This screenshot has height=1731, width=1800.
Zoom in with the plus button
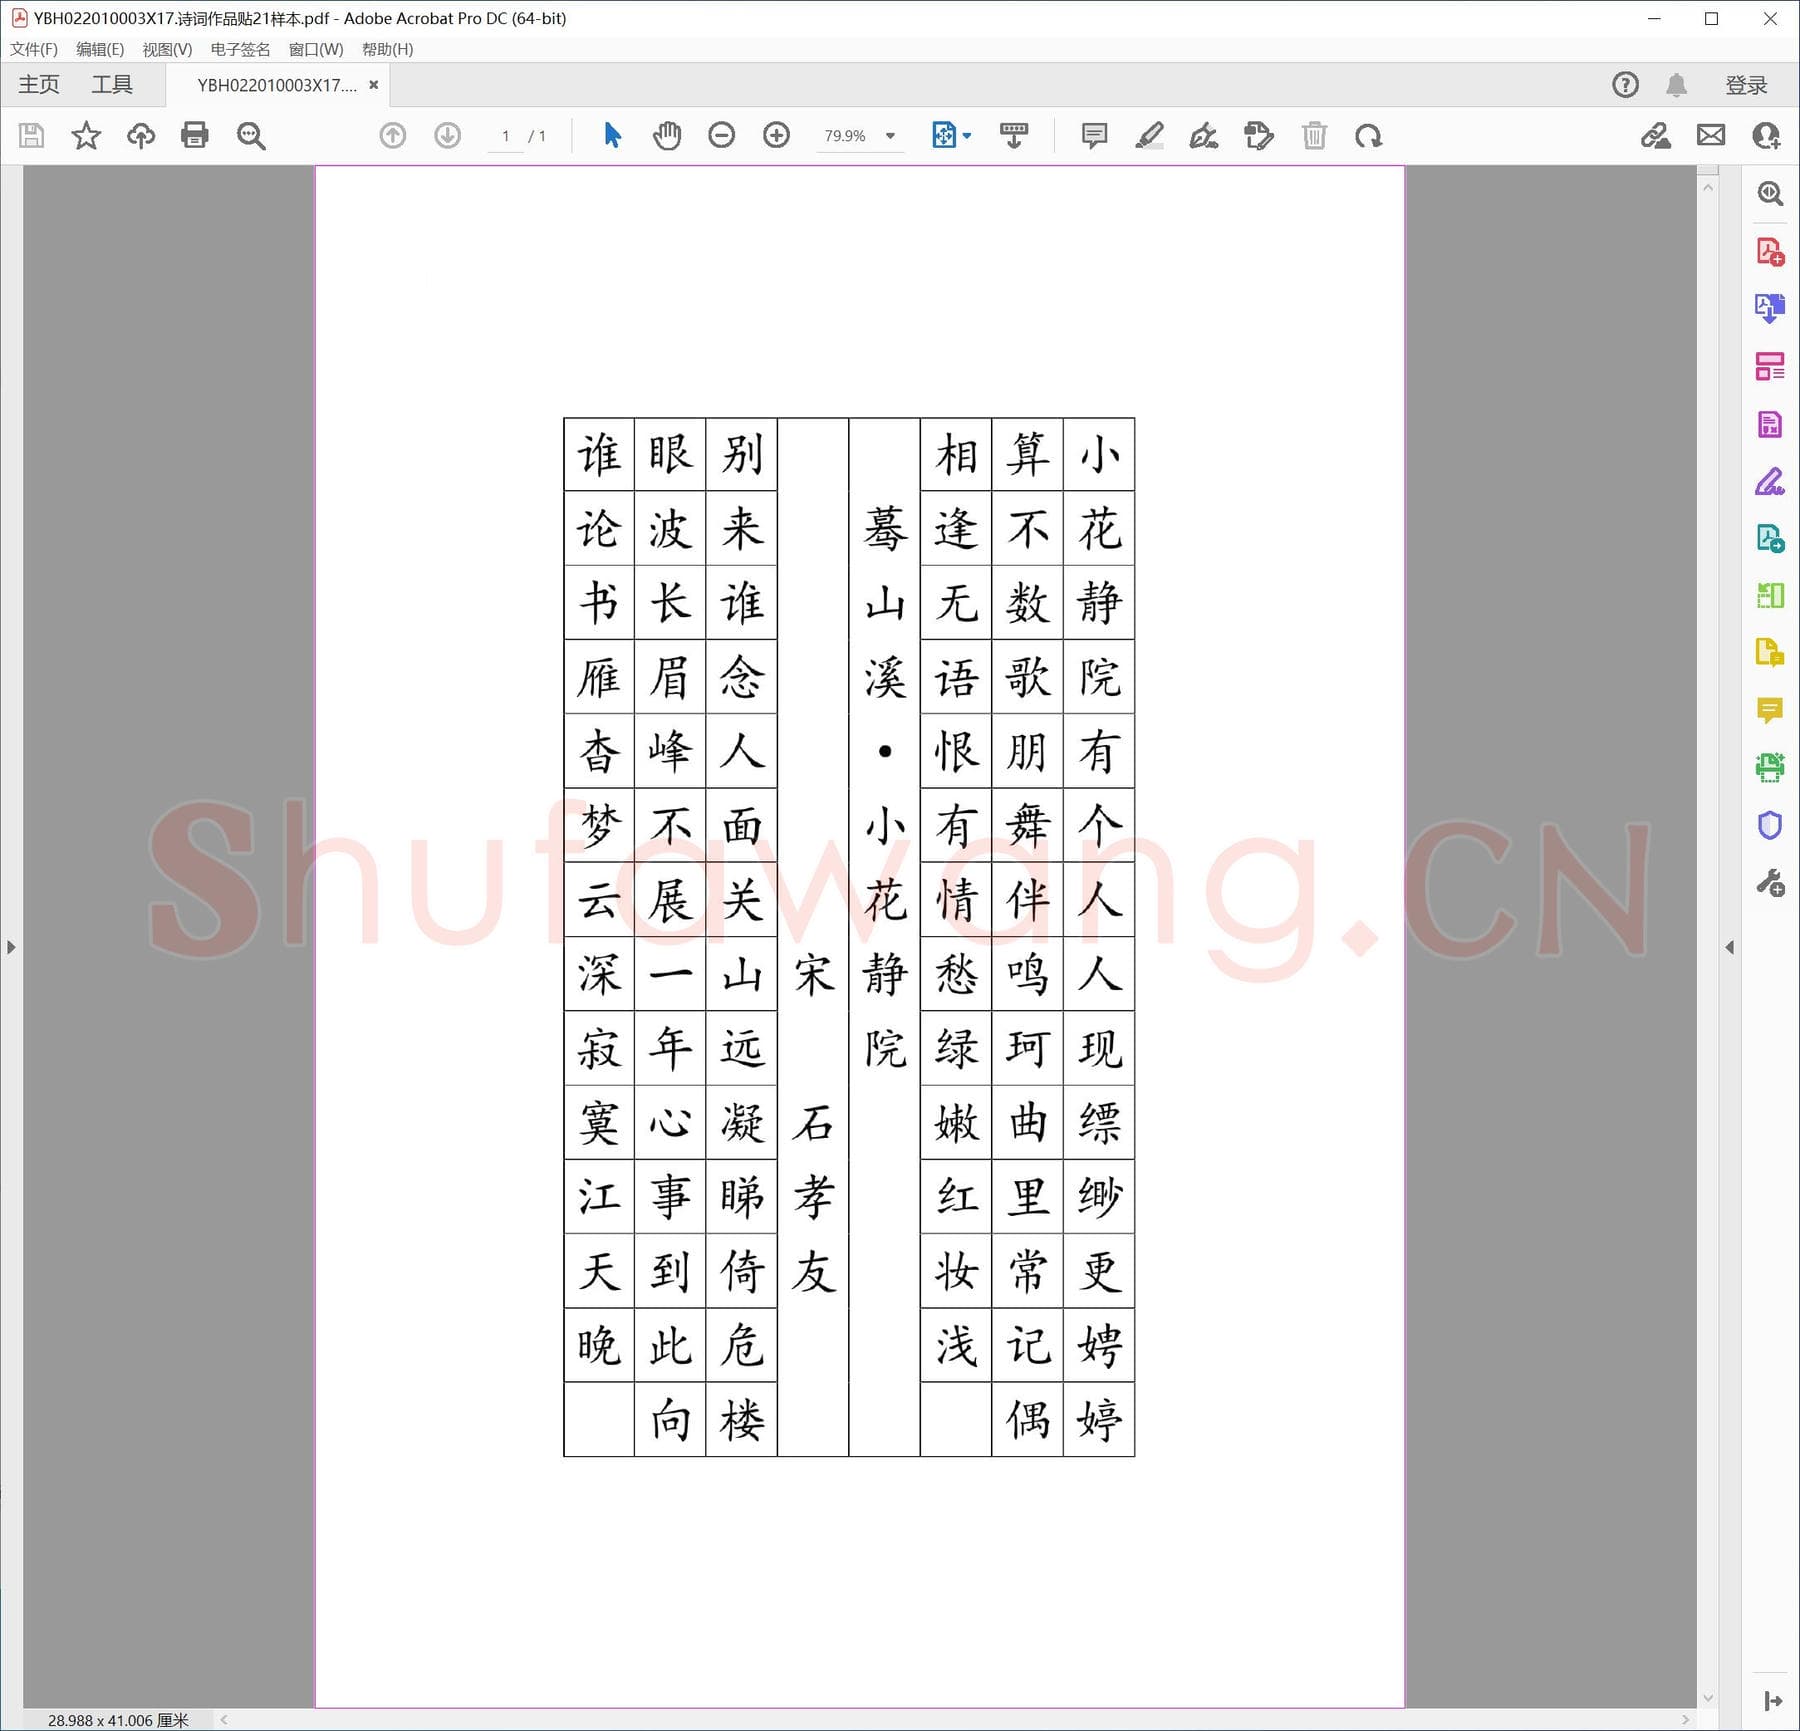pyautogui.click(x=776, y=135)
